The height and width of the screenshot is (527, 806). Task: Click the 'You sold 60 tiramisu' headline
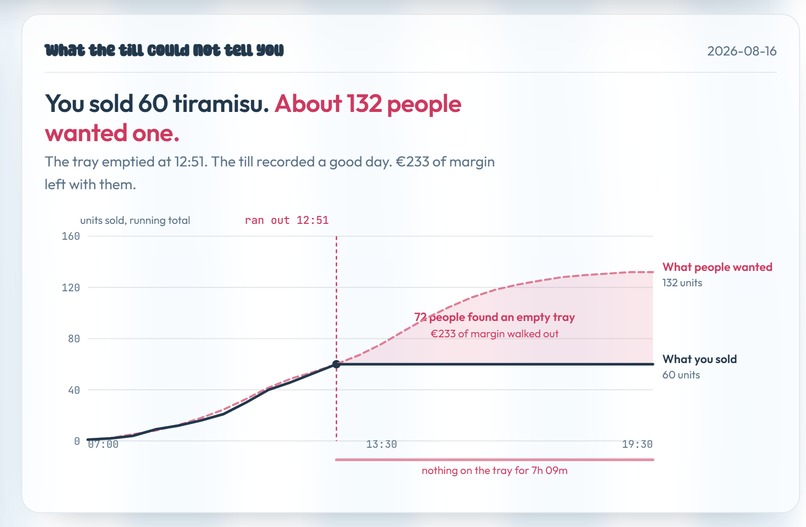[x=157, y=103]
